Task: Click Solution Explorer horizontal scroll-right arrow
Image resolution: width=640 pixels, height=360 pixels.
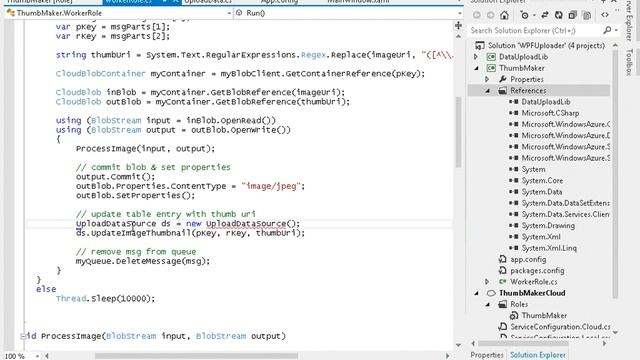Action: [x=605, y=344]
